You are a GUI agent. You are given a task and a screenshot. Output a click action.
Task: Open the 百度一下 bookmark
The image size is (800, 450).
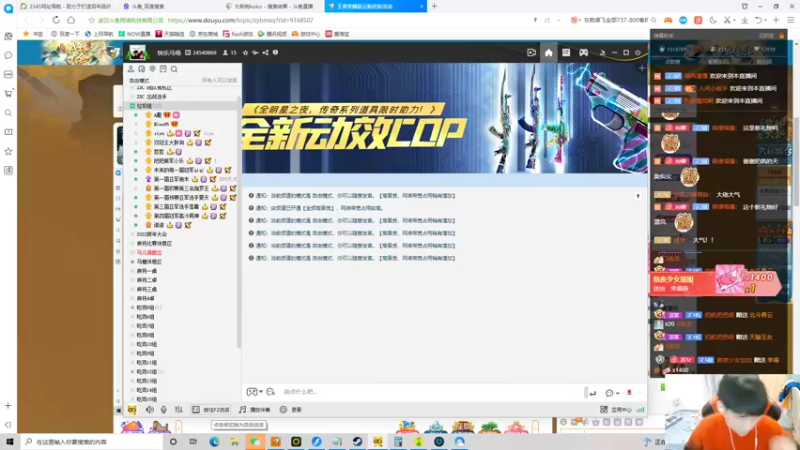tap(65, 34)
